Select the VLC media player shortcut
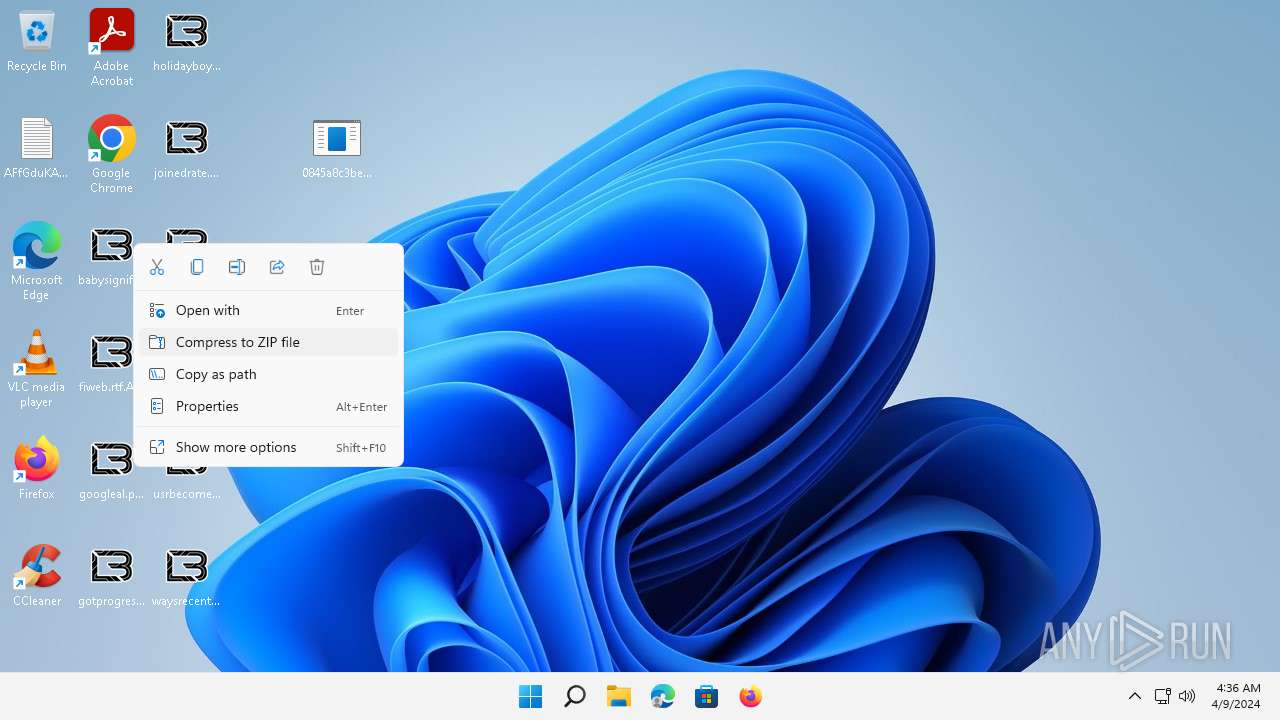 coord(37,368)
